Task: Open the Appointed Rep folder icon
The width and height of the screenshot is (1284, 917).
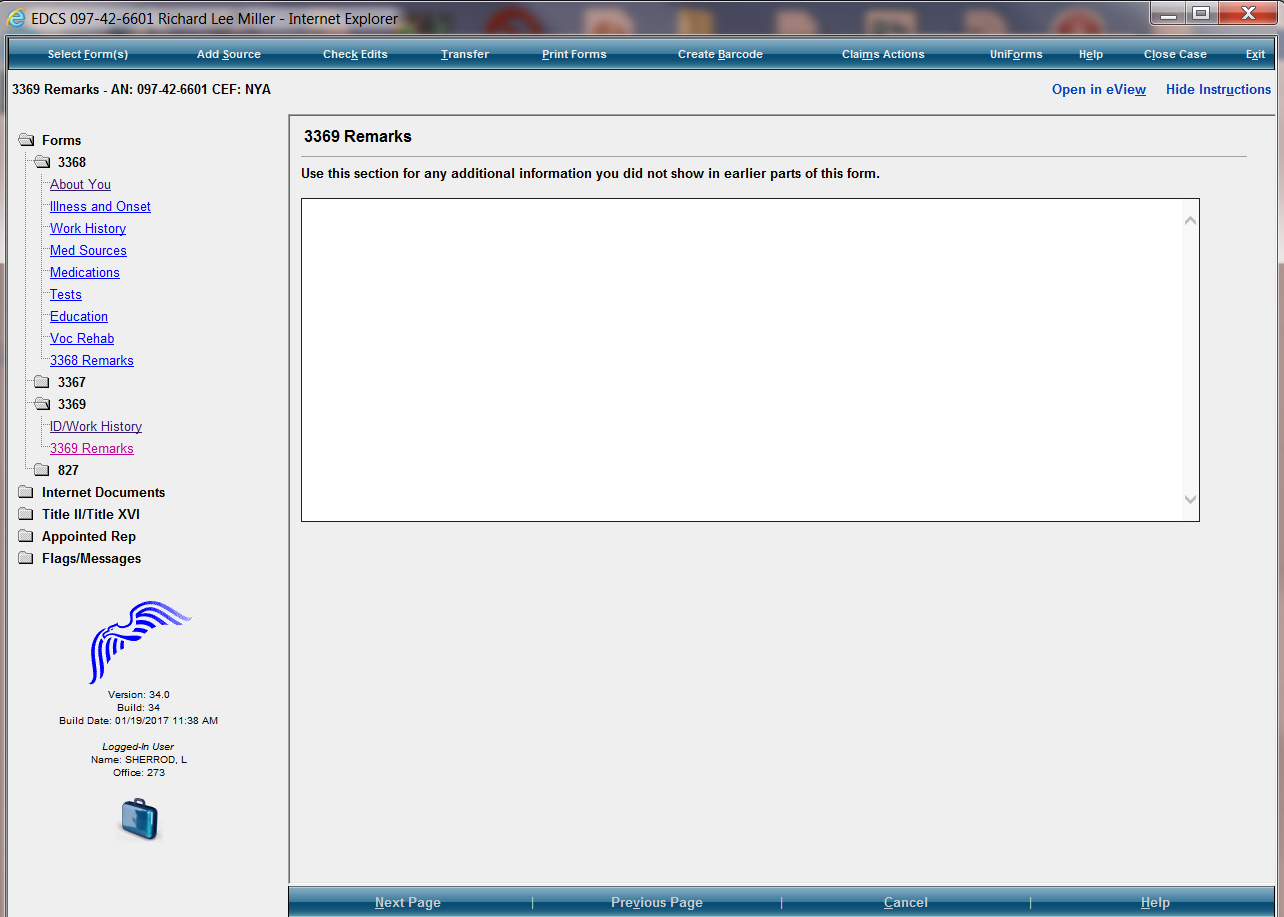Action: [x=26, y=536]
